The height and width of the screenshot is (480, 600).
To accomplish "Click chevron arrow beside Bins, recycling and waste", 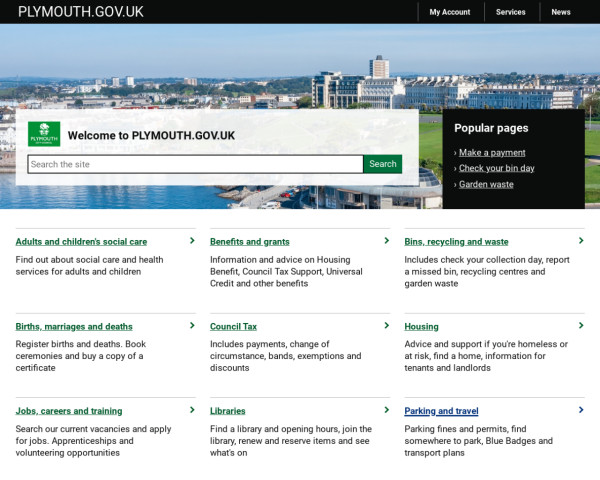I will (581, 241).
